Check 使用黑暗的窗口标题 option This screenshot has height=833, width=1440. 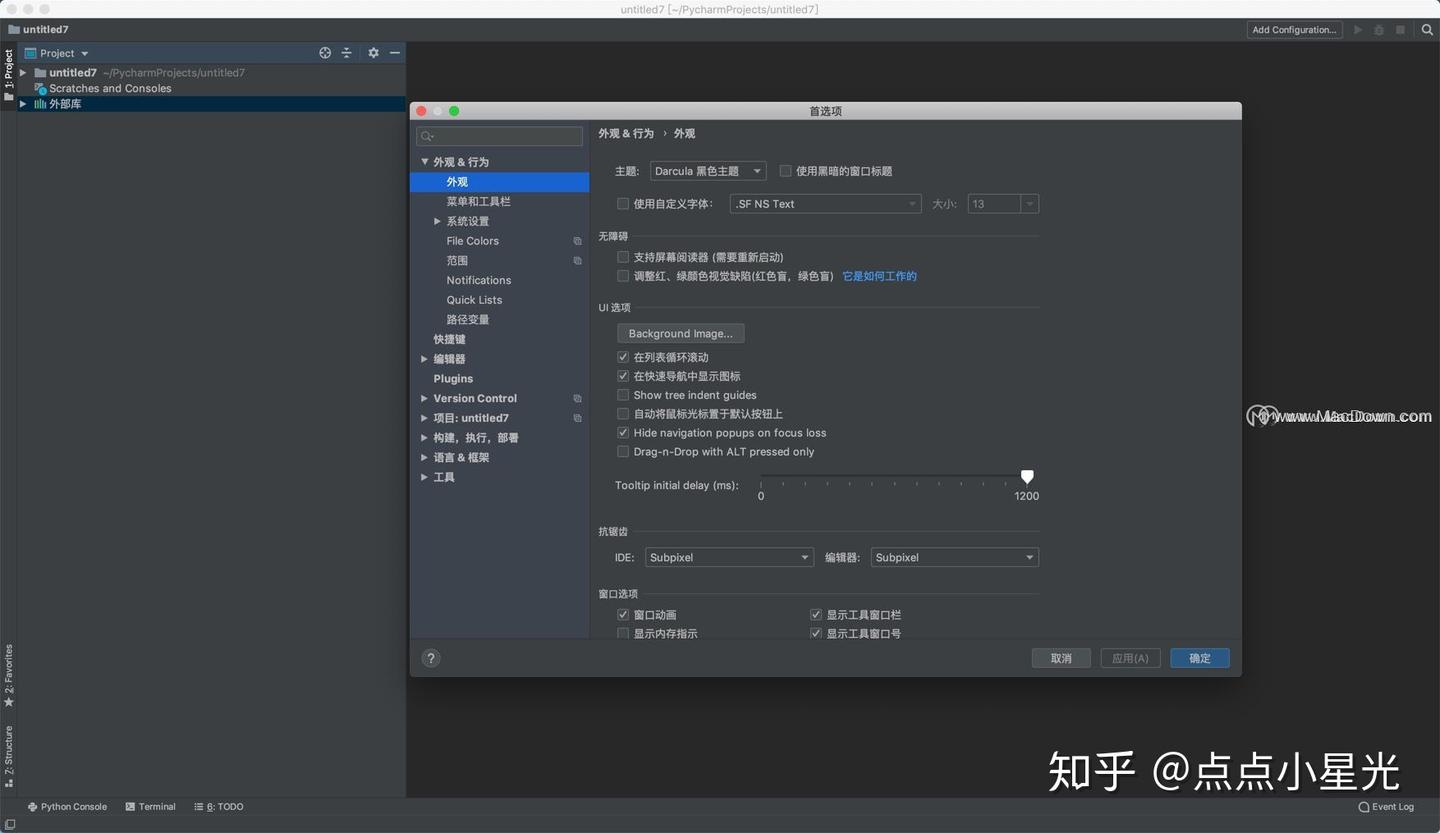coord(786,170)
